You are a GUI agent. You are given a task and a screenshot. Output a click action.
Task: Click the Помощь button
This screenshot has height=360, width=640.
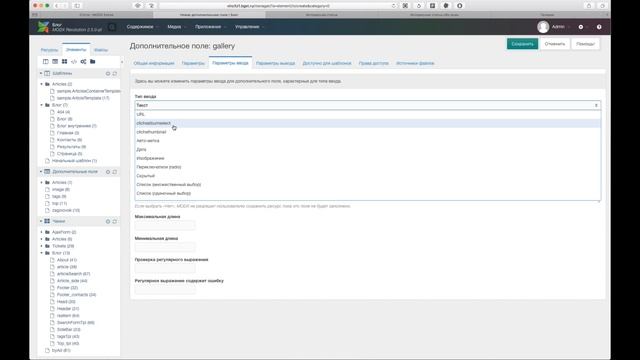(586, 44)
